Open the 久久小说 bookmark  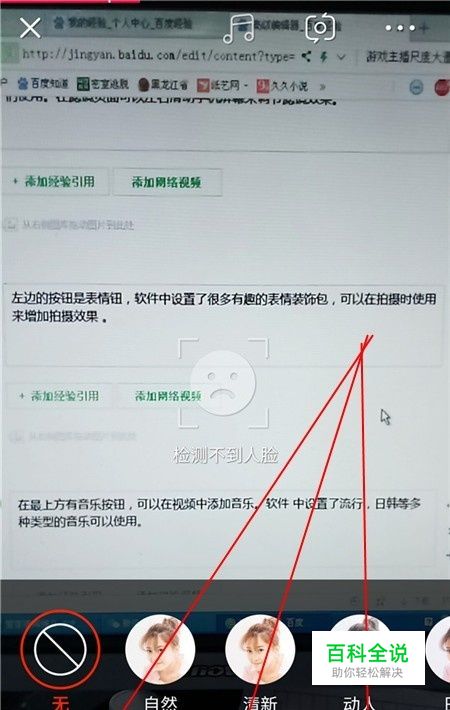(282, 86)
